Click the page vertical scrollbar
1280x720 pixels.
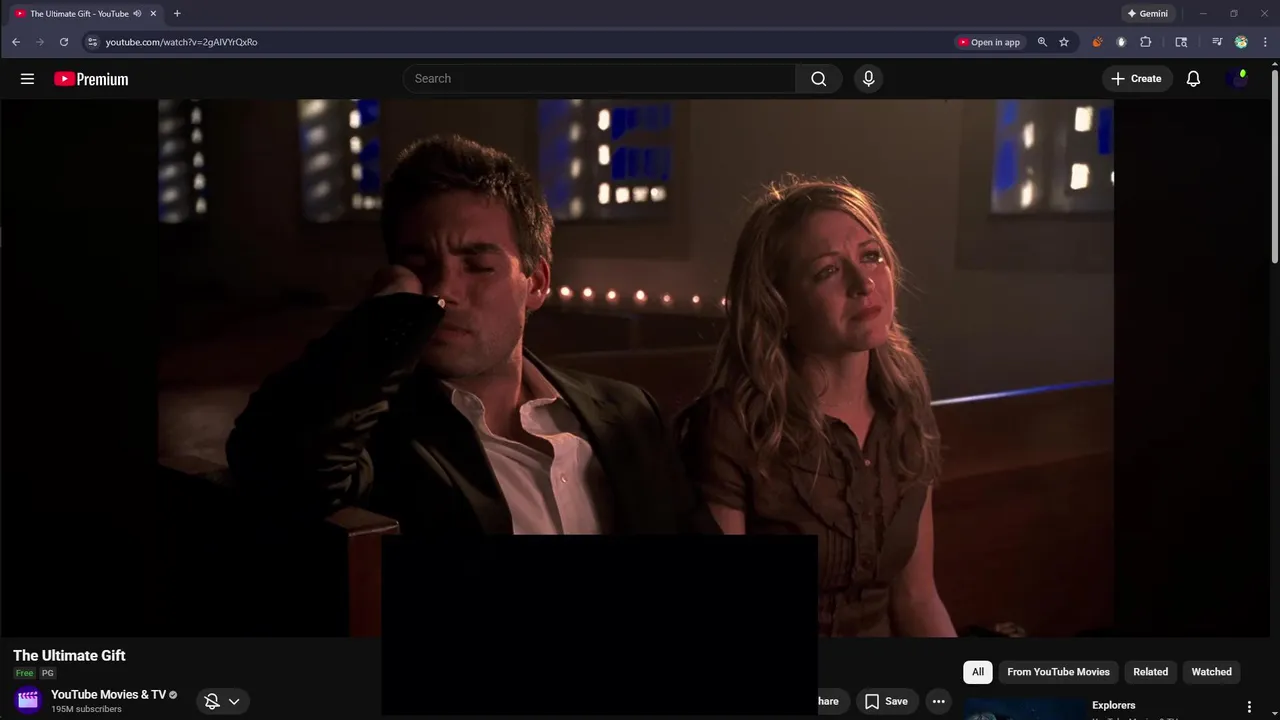click(x=1274, y=165)
